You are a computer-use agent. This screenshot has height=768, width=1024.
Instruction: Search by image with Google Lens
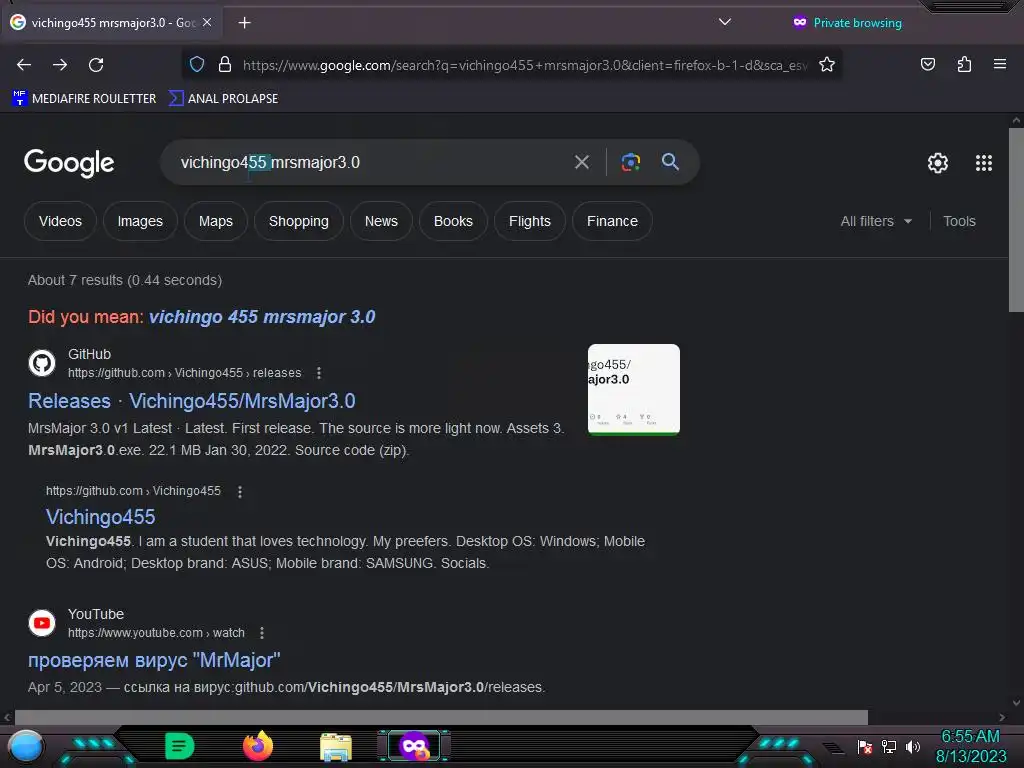coord(630,162)
